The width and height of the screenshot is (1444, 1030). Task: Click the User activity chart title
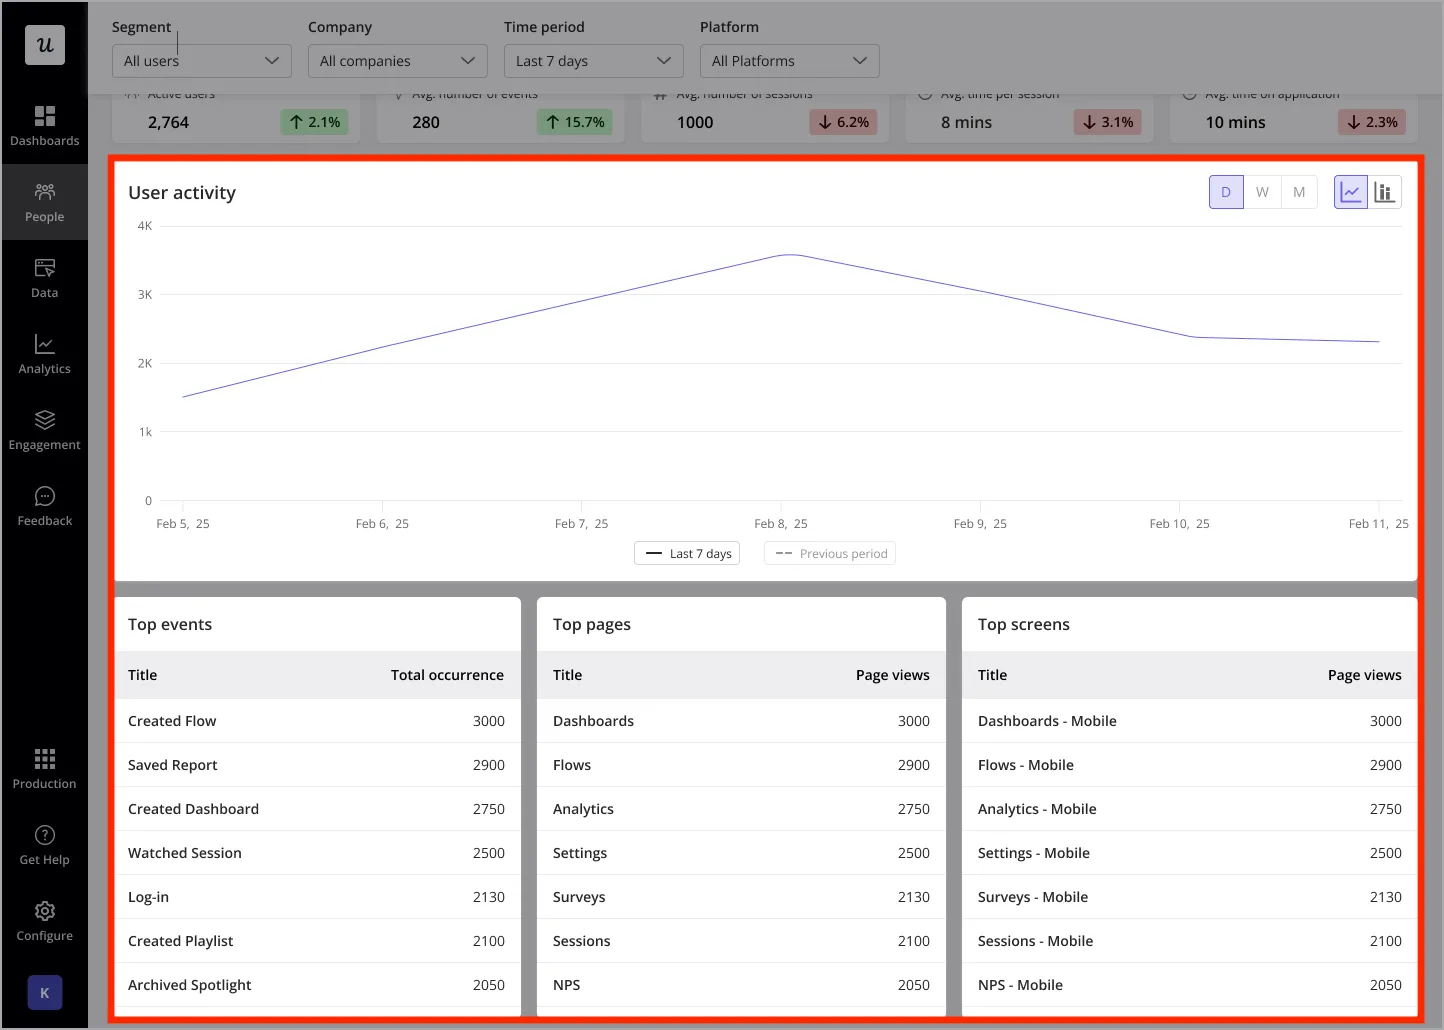click(182, 193)
